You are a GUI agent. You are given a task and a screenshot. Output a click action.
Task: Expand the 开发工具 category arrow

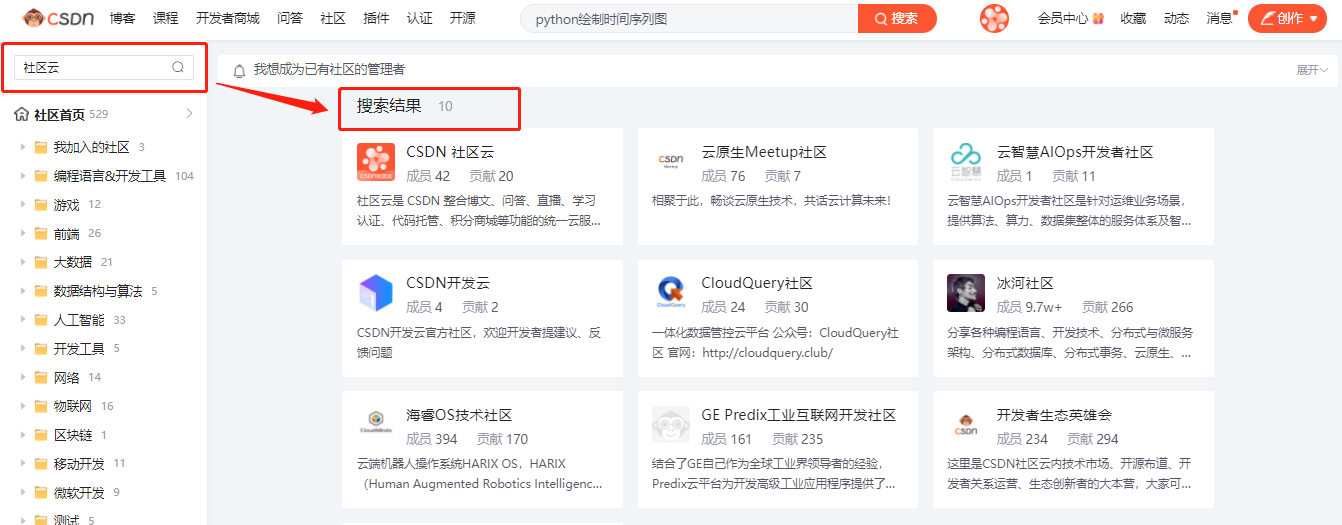[x=22, y=349]
